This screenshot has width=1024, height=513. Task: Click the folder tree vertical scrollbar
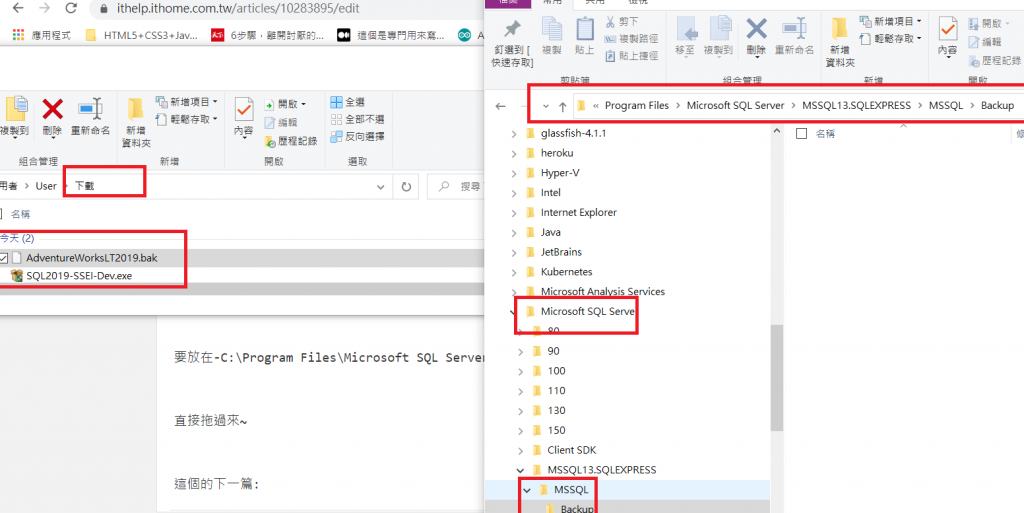(x=776, y=379)
